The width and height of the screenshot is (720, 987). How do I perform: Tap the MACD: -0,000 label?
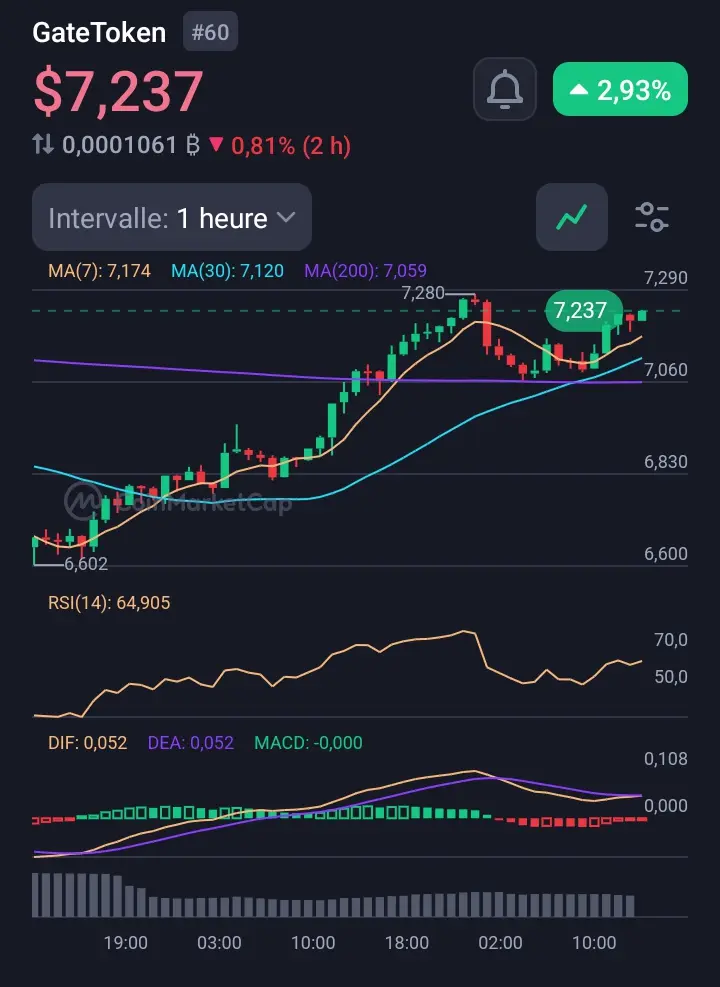click(x=308, y=743)
